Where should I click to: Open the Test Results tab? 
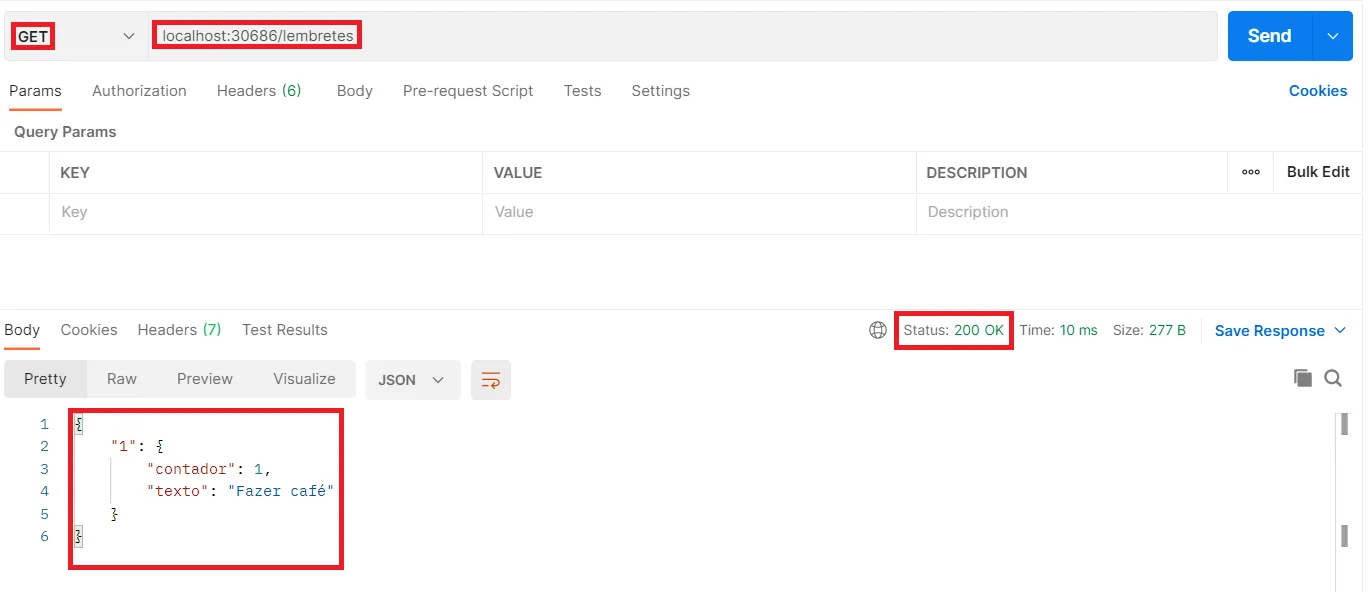pyautogui.click(x=285, y=330)
